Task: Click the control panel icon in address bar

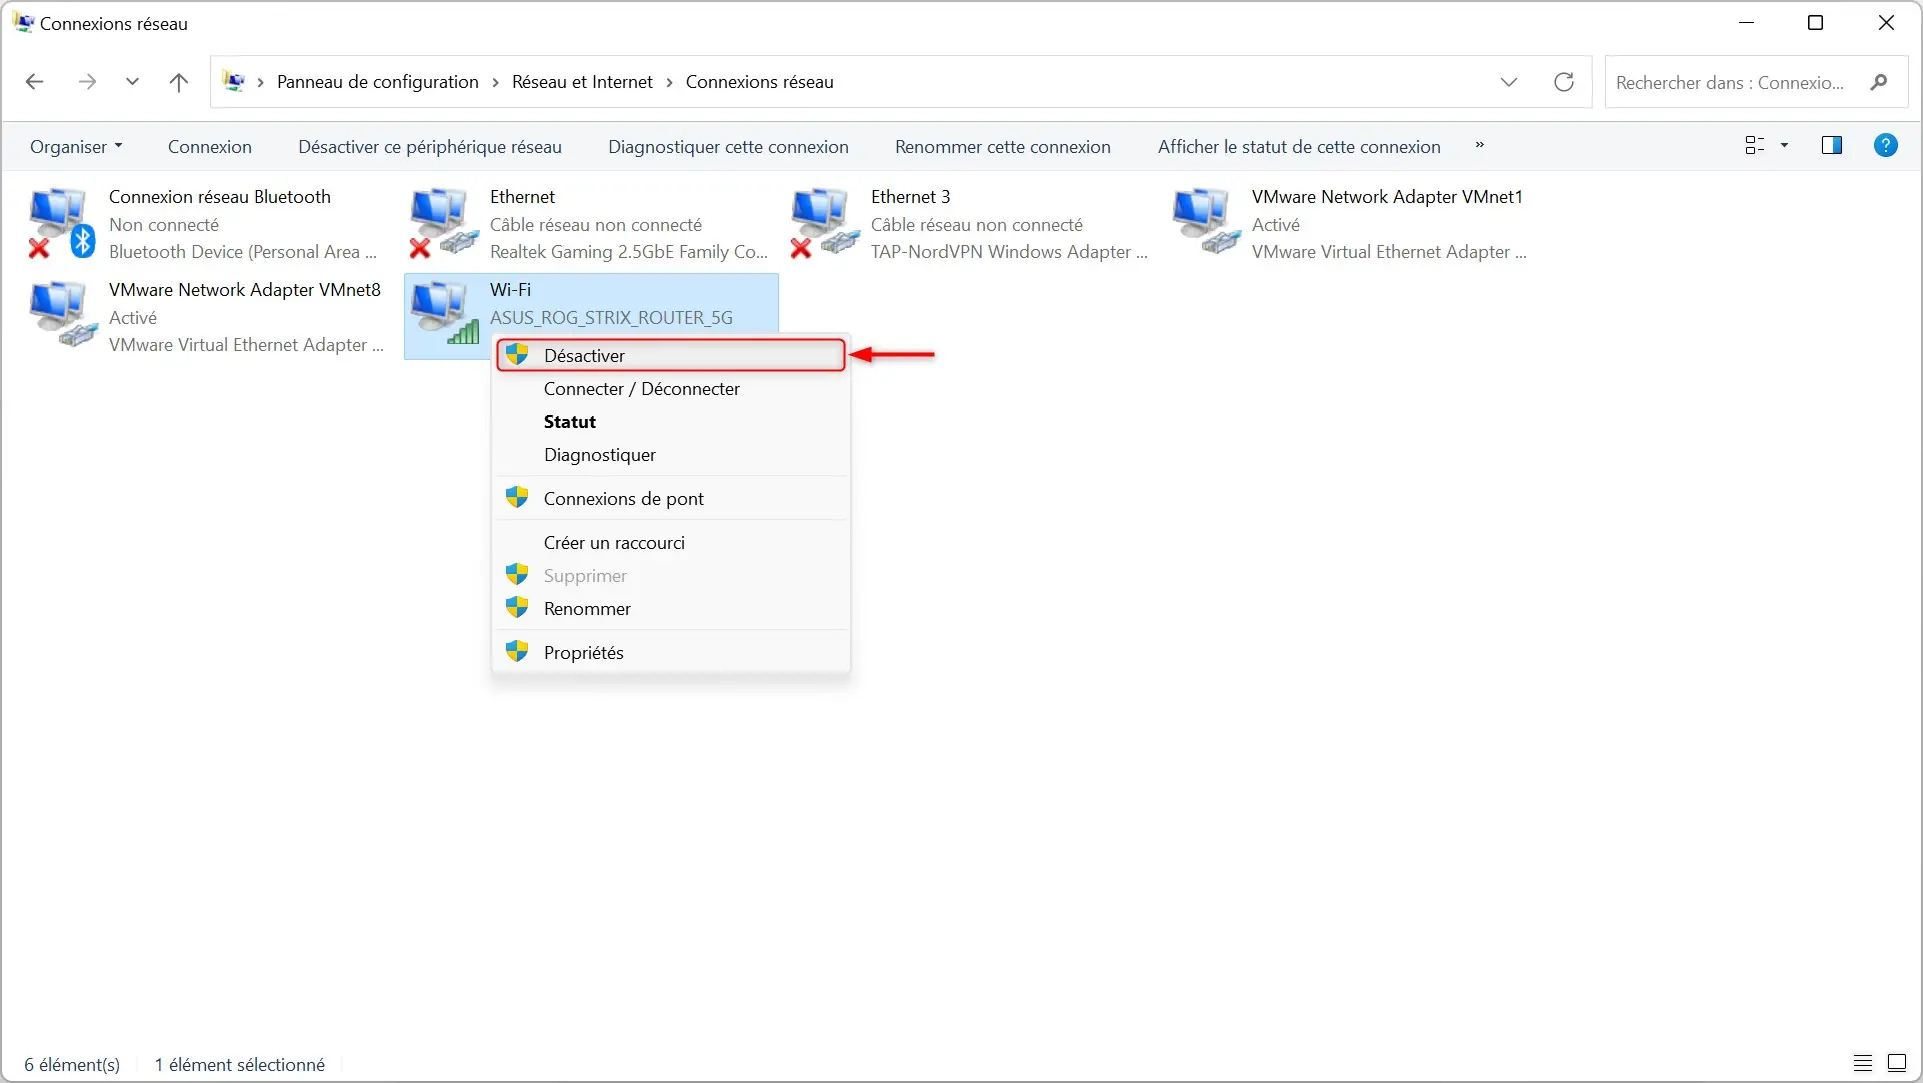Action: point(234,82)
